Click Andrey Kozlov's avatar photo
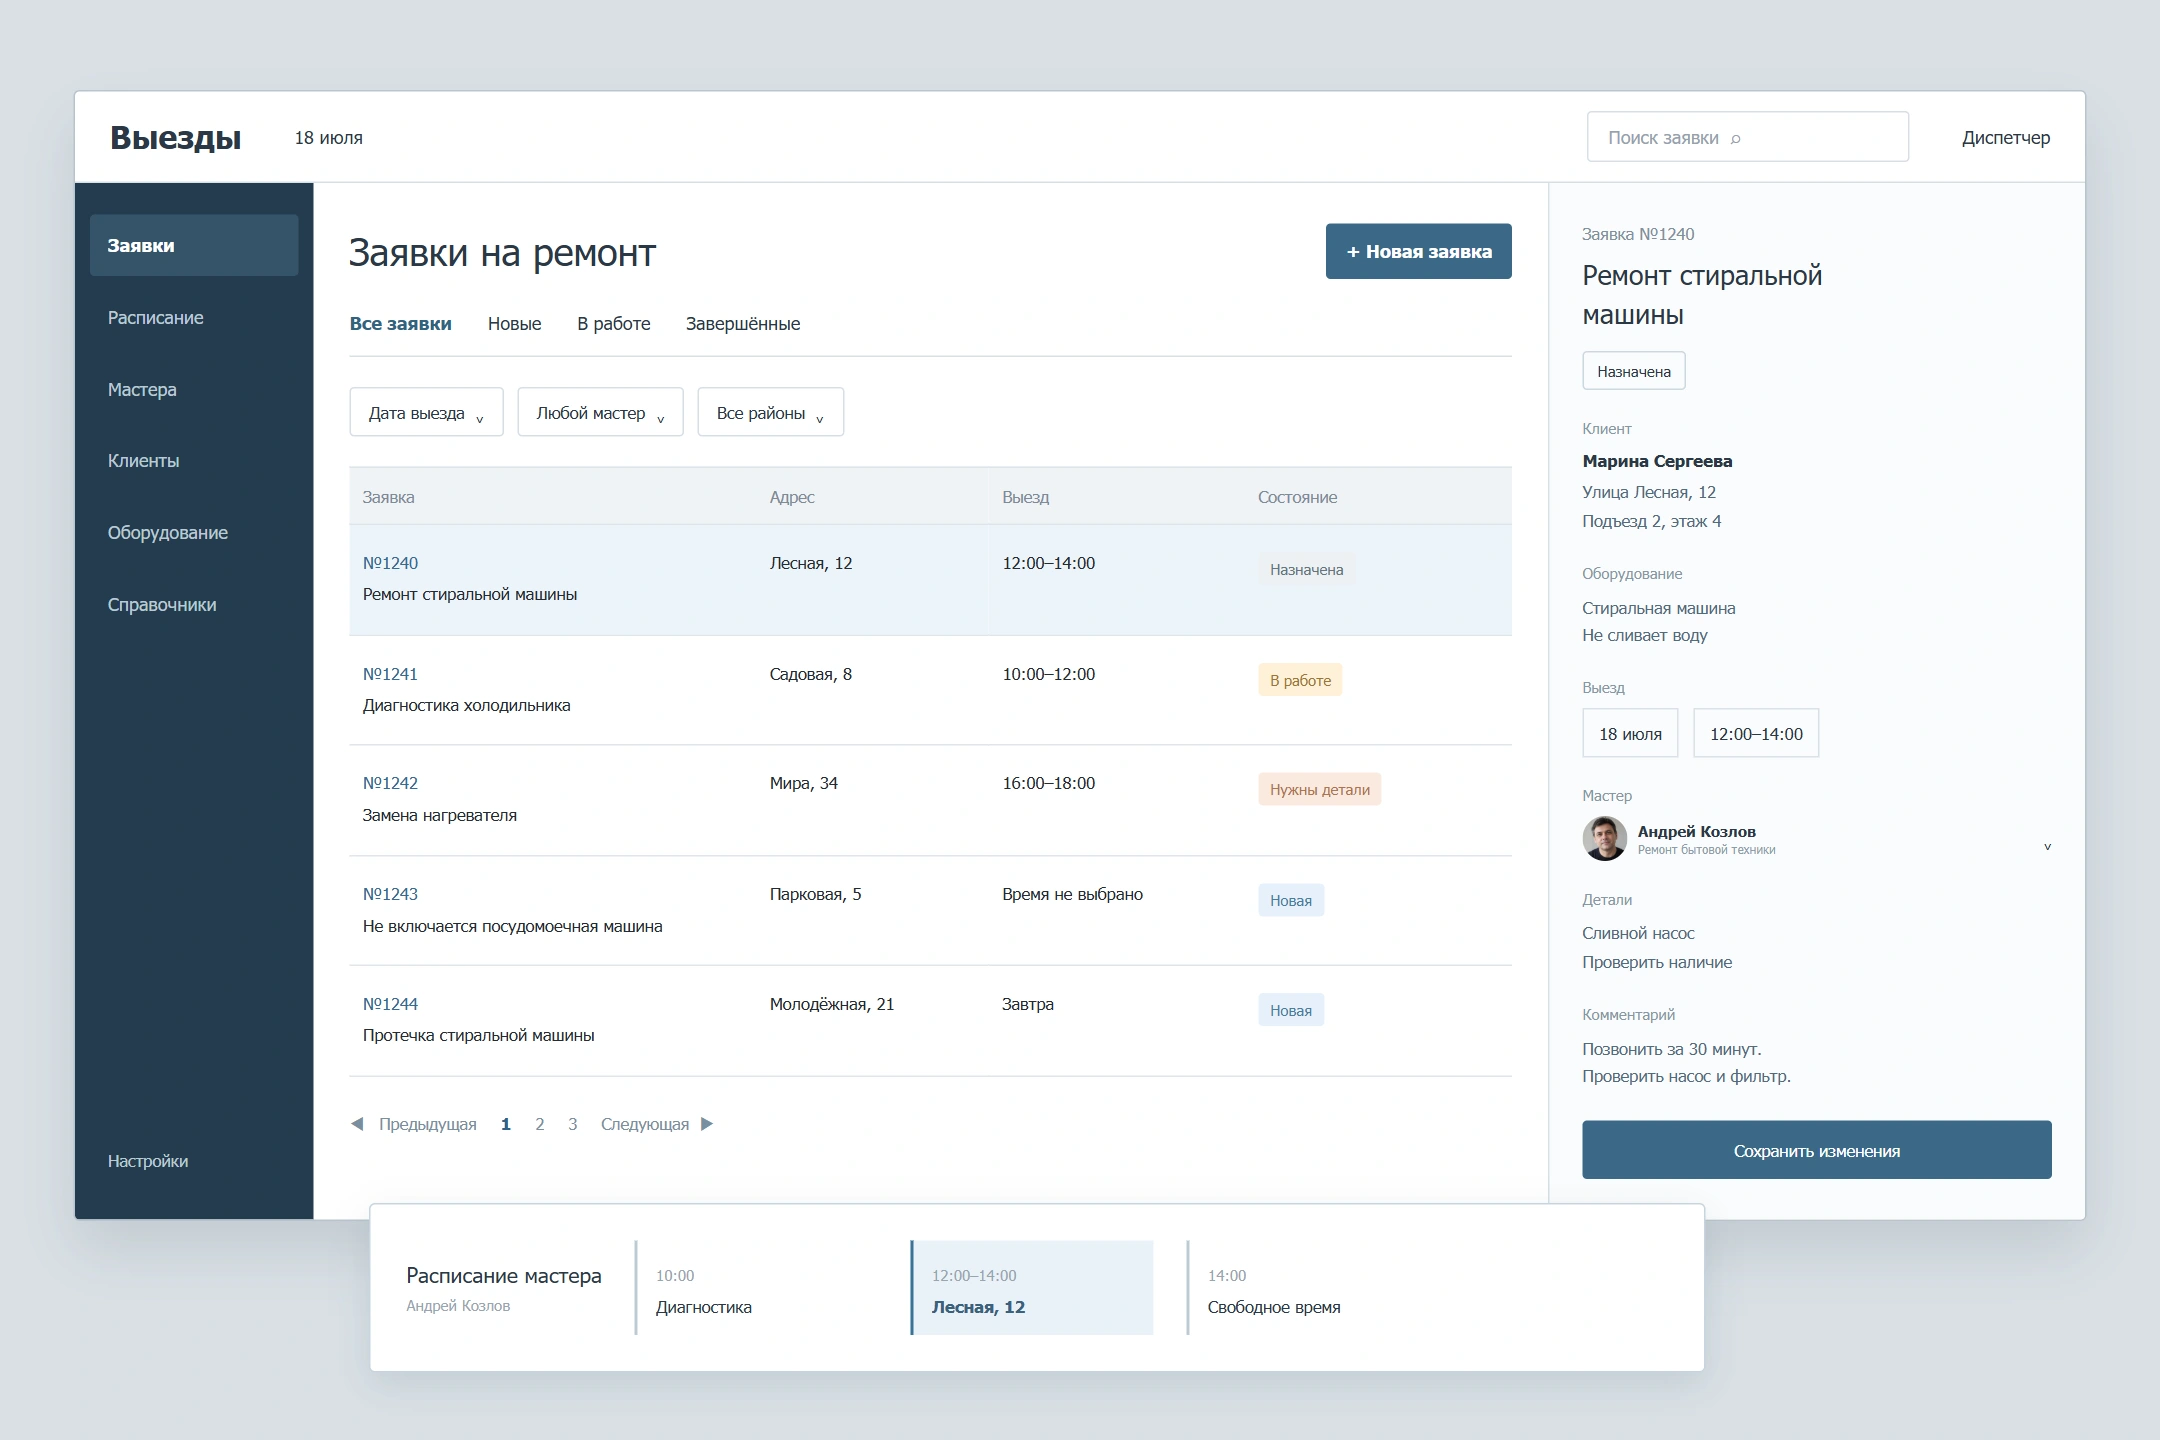Screen dimensions: 2160x1440 1604,838
